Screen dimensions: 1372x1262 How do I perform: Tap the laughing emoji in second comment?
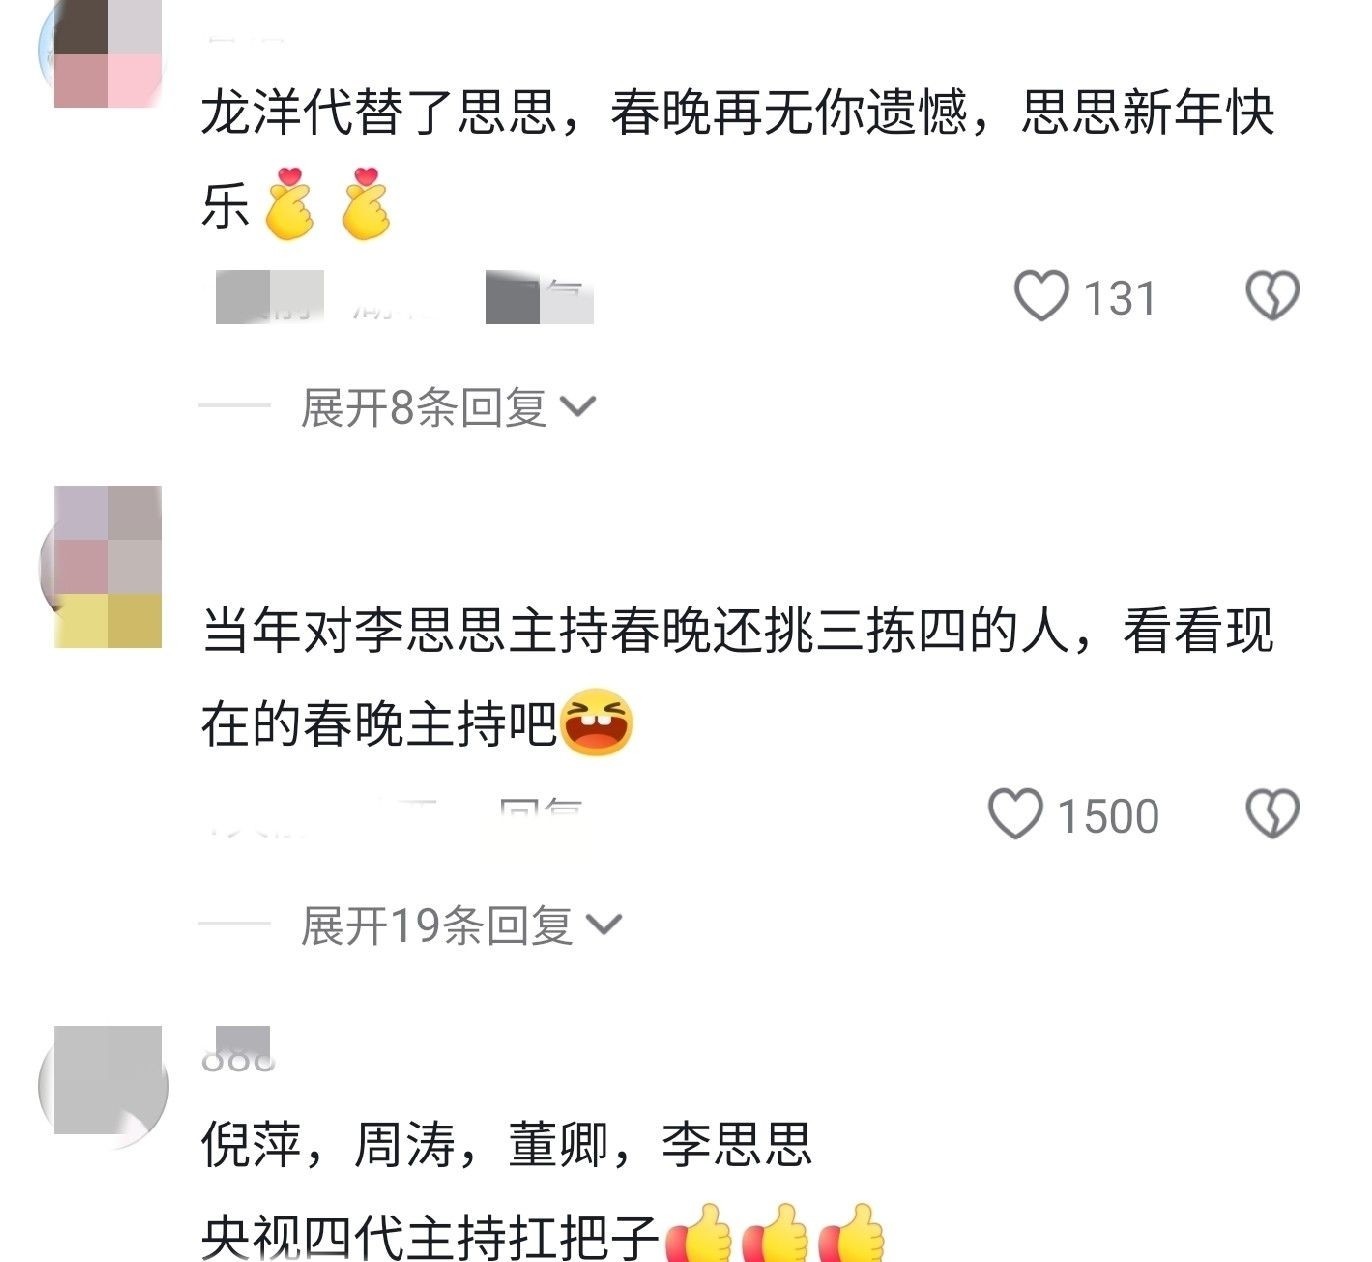point(597,722)
